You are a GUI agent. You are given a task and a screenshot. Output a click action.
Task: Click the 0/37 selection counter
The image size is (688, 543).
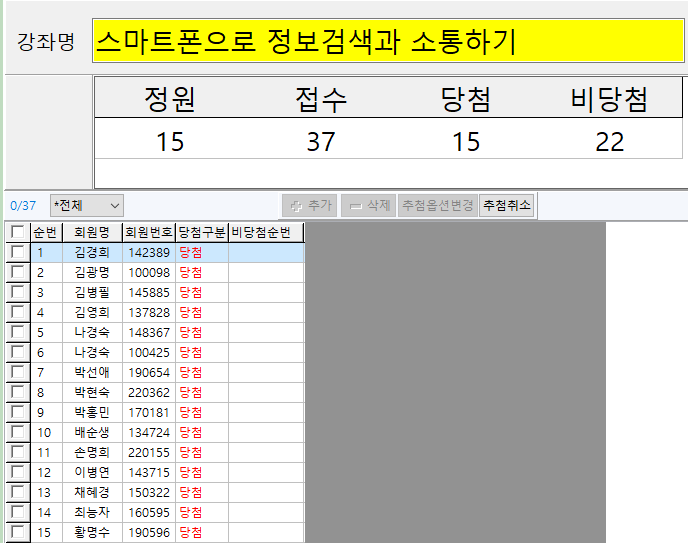(x=23, y=205)
